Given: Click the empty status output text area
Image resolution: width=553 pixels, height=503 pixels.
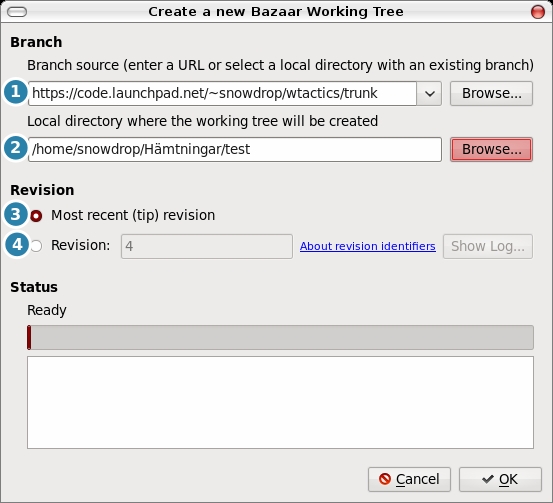Looking at the screenshot, I should pyautogui.click(x=280, y=402).
